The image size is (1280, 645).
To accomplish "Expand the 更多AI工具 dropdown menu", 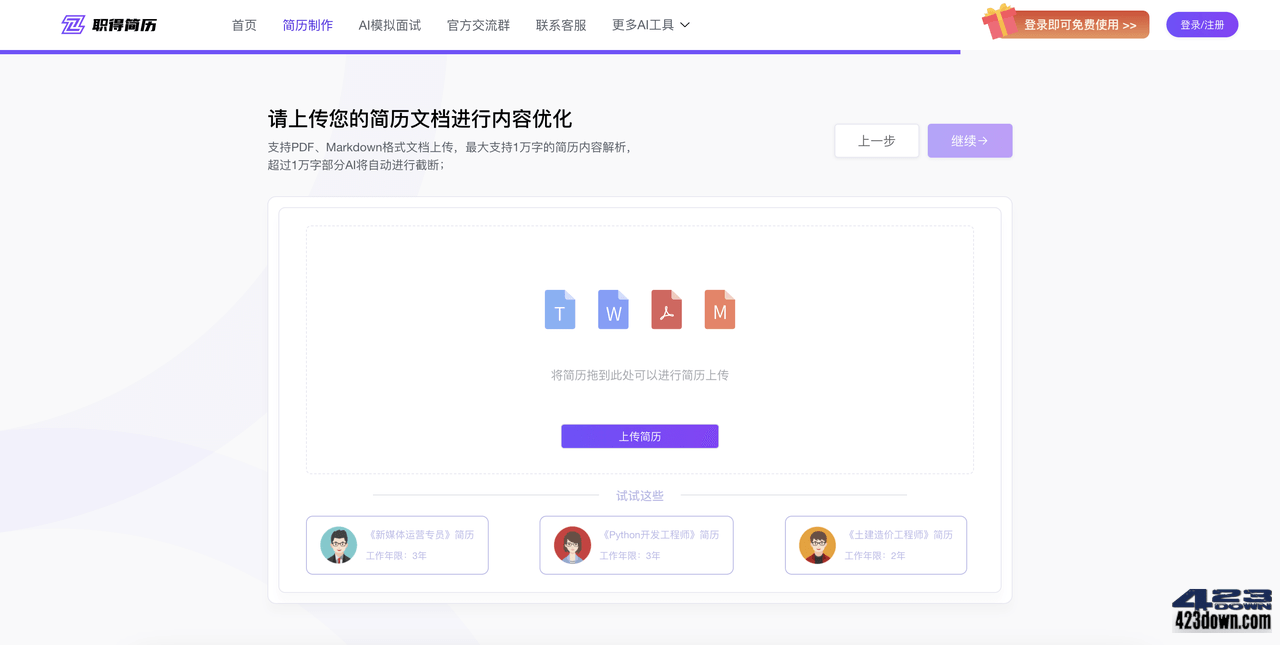I will pyautogui.click(x=651, y=24).
